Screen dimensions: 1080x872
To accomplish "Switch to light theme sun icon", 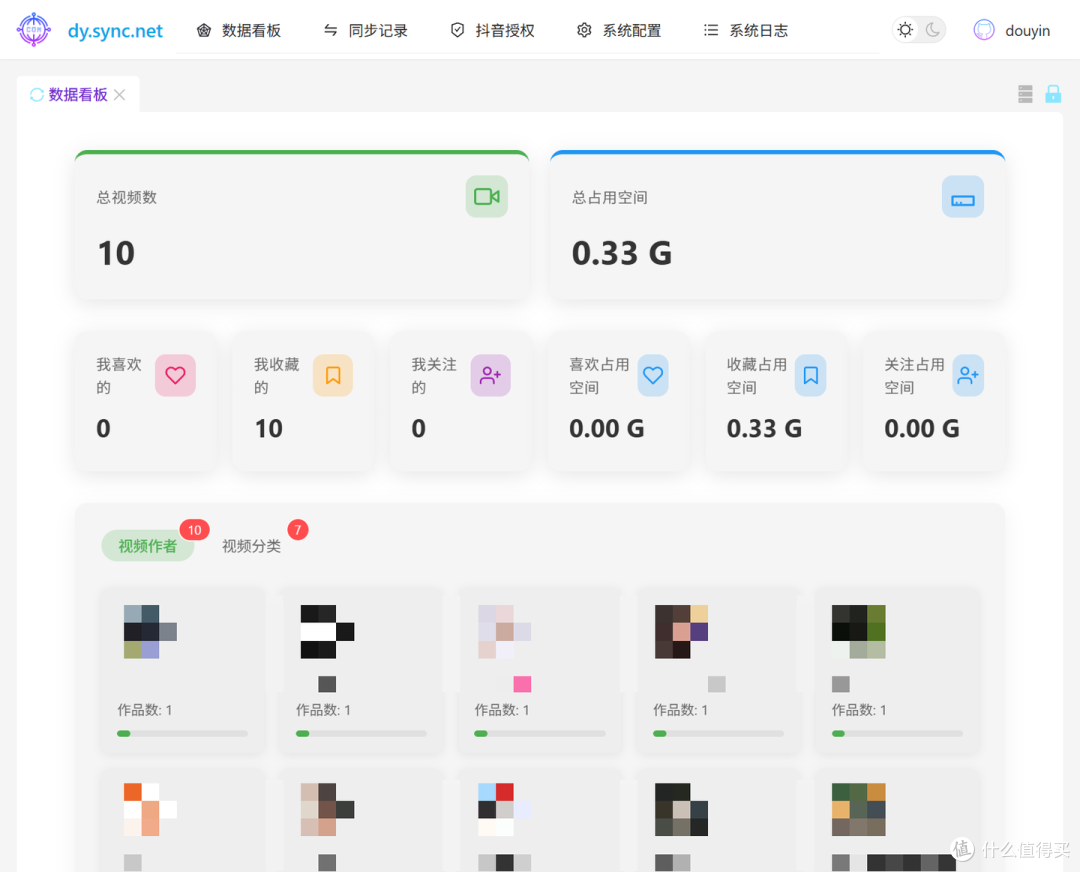I will (x=905, y=30).
